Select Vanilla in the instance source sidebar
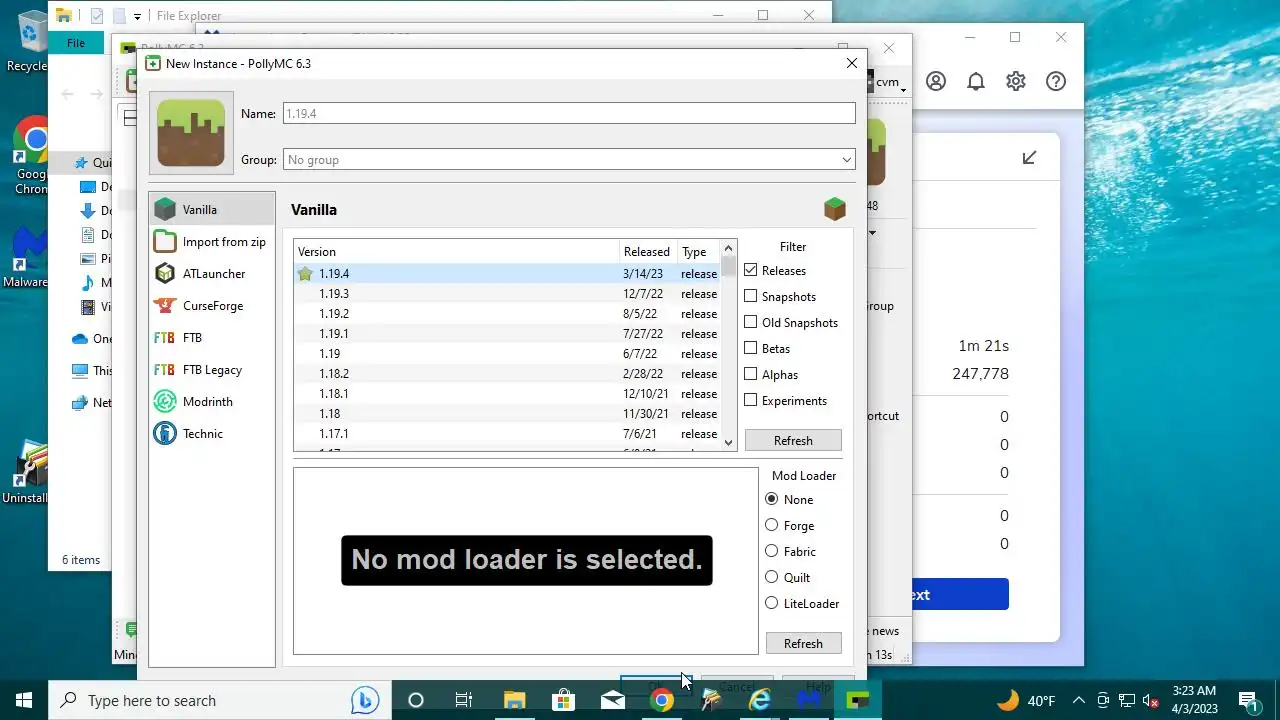Screen dimensions: 1280x720 pos(212,209)
